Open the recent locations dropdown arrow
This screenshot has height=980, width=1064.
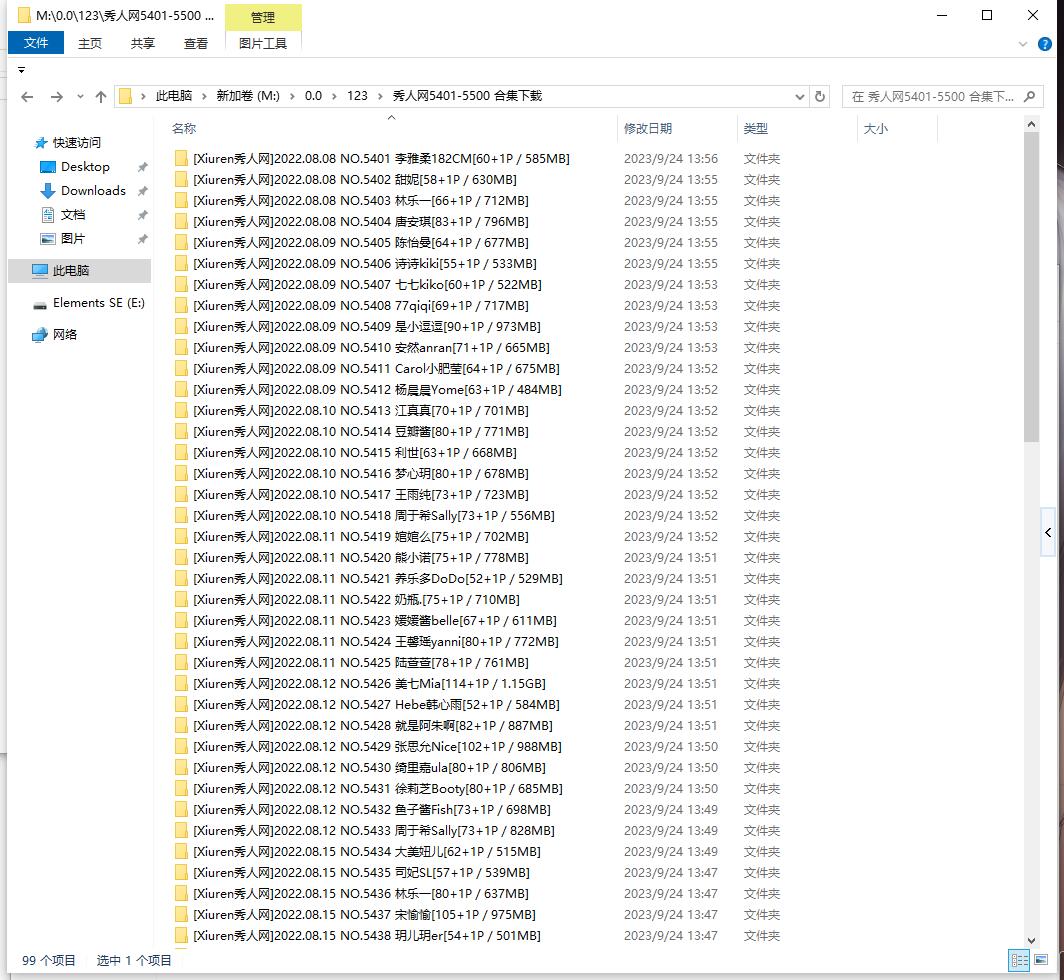(79, 97)
